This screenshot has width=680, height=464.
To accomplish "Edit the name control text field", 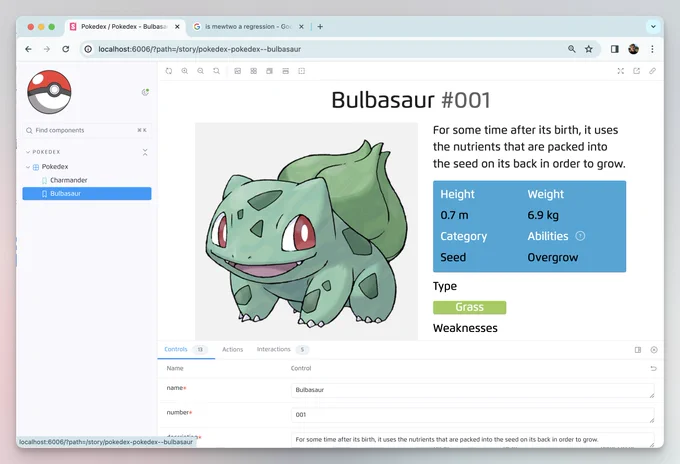I will tap(473, 390).
